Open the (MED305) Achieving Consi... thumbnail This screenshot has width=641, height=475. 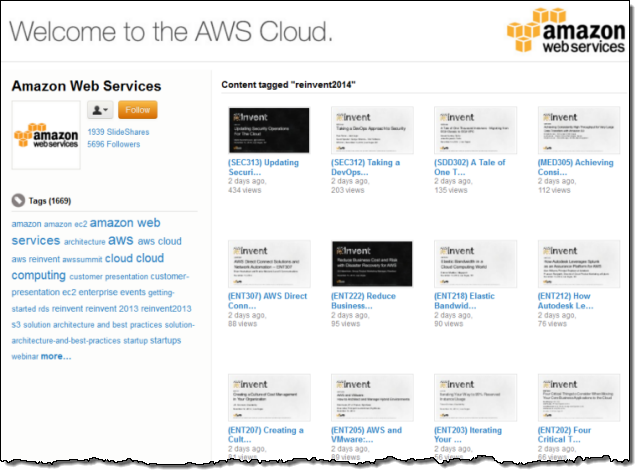point(579,130)
